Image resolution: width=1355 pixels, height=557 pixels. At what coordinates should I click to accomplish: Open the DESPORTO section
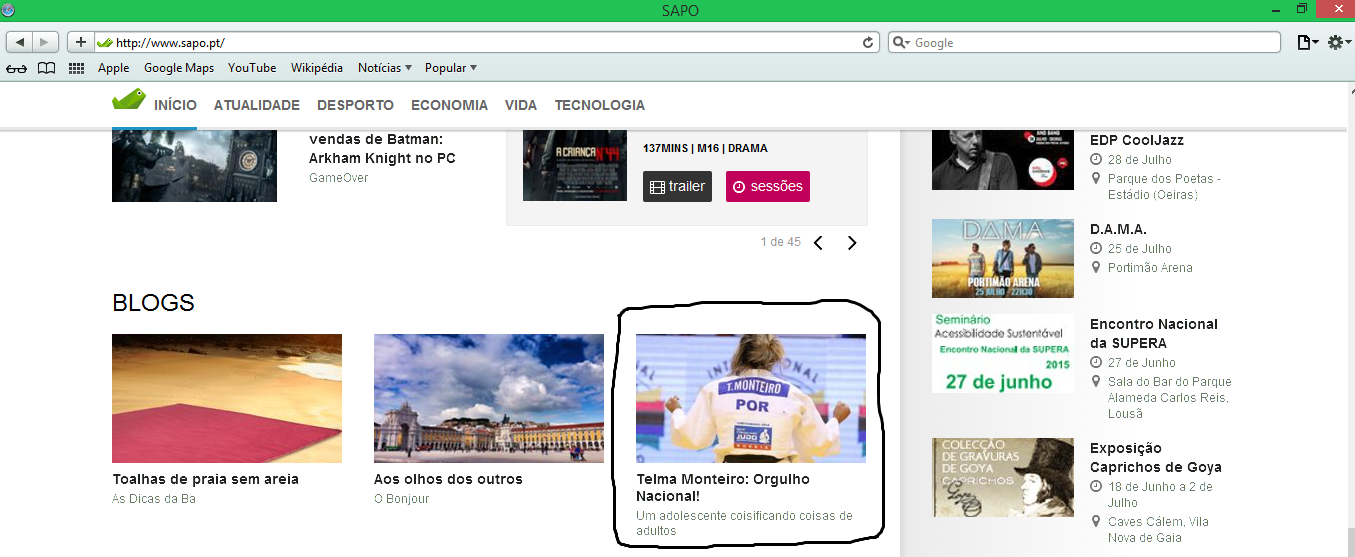coord(355,105)
